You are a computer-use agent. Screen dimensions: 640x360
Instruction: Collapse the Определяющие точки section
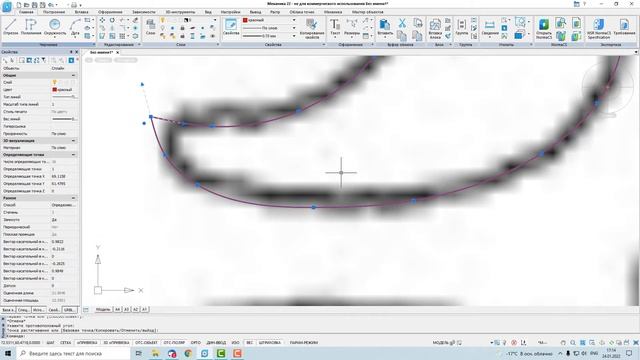[73, 155]
